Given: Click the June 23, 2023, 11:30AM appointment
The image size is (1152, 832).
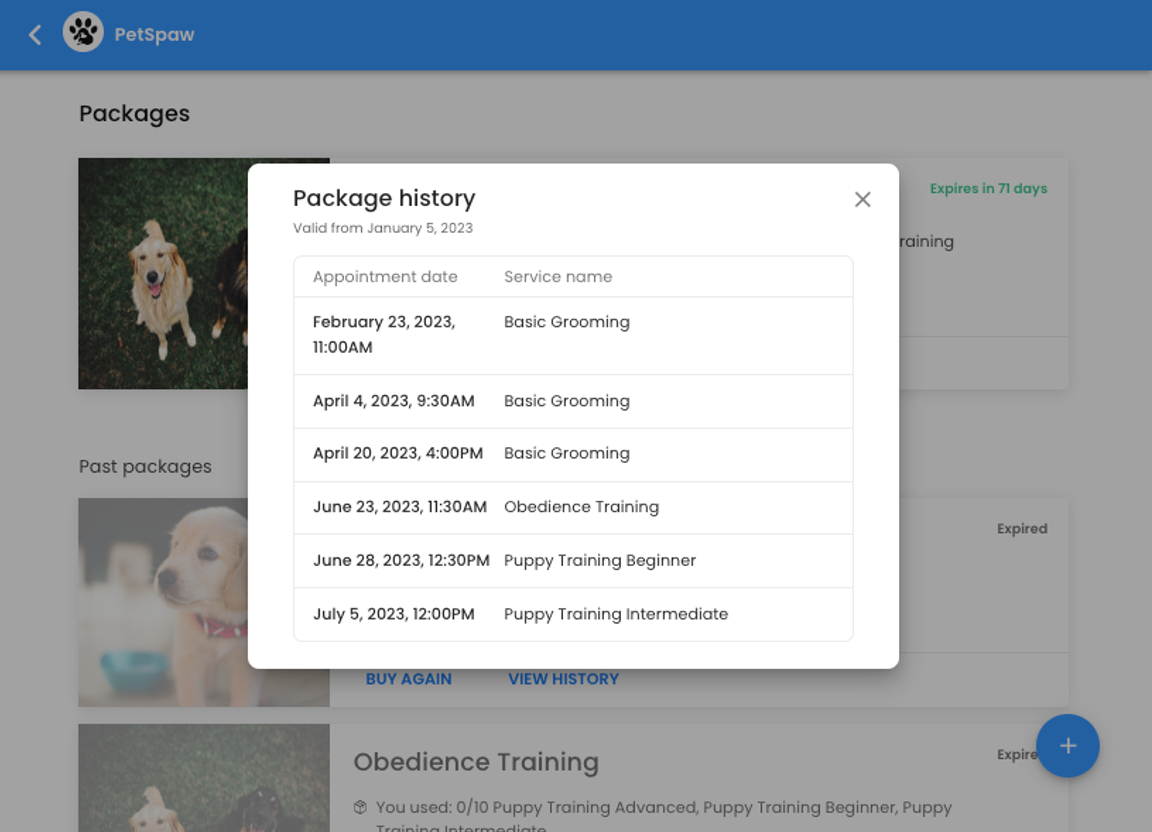Looking at the screenshot, I should (x=400, y=507).
